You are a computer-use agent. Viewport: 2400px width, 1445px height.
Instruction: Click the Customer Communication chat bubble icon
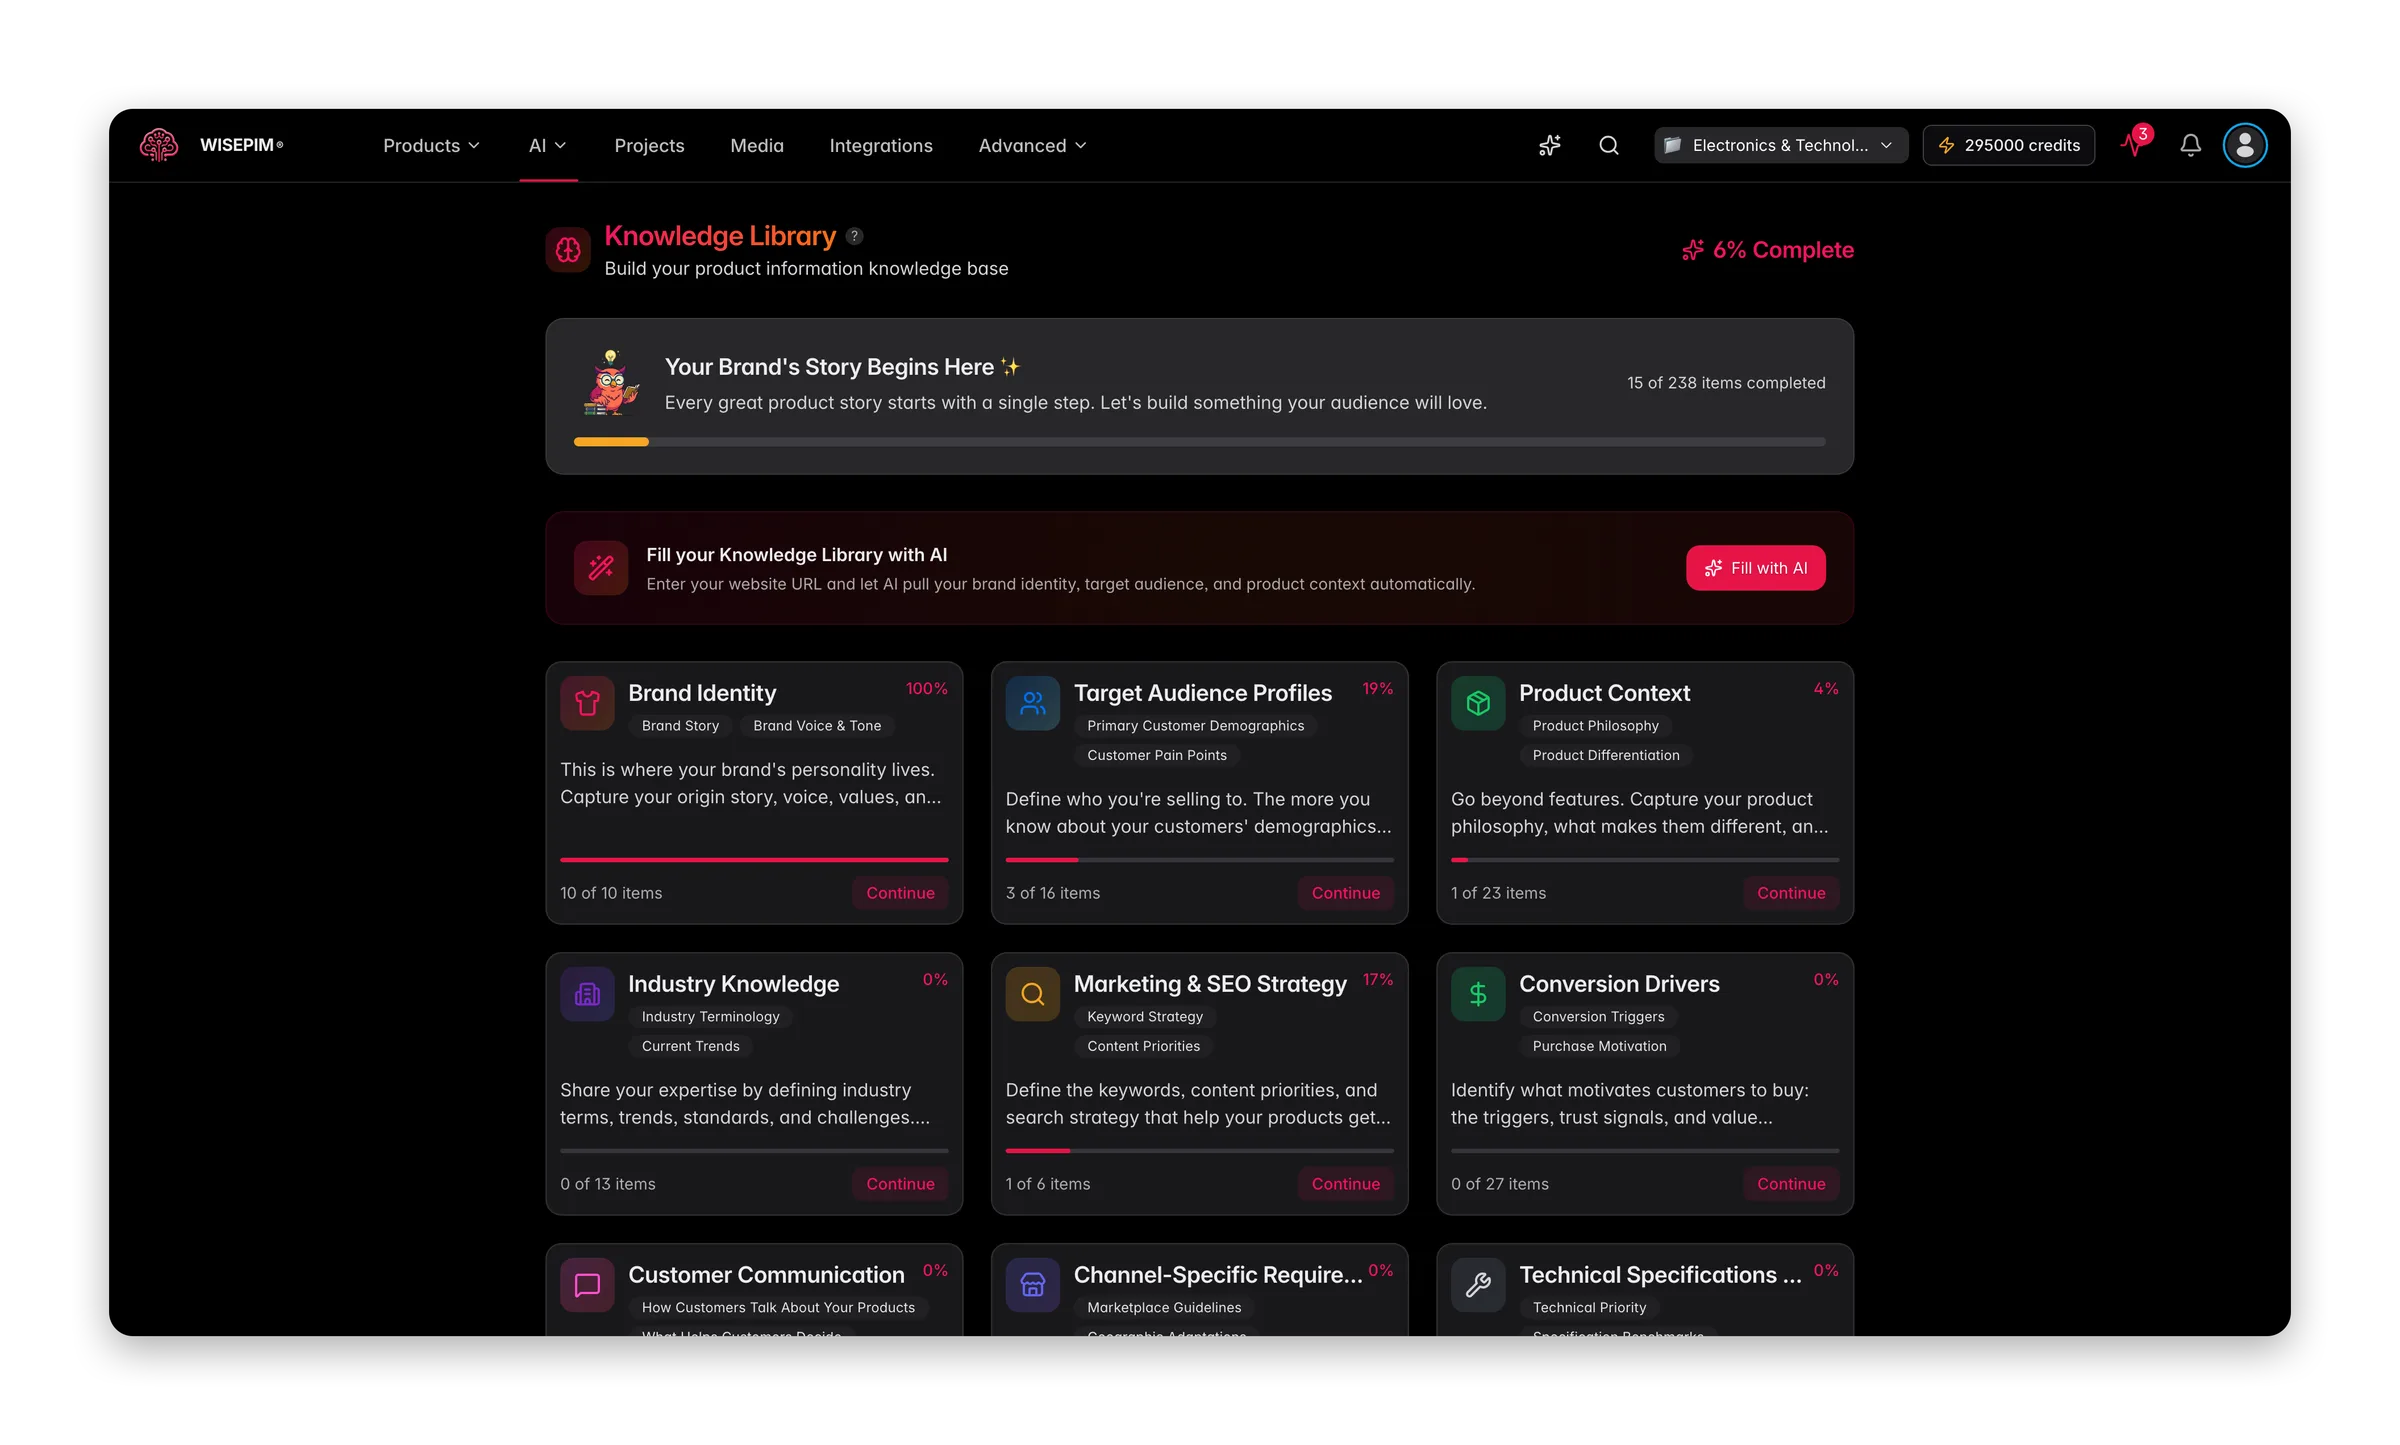pos(587,1285)
